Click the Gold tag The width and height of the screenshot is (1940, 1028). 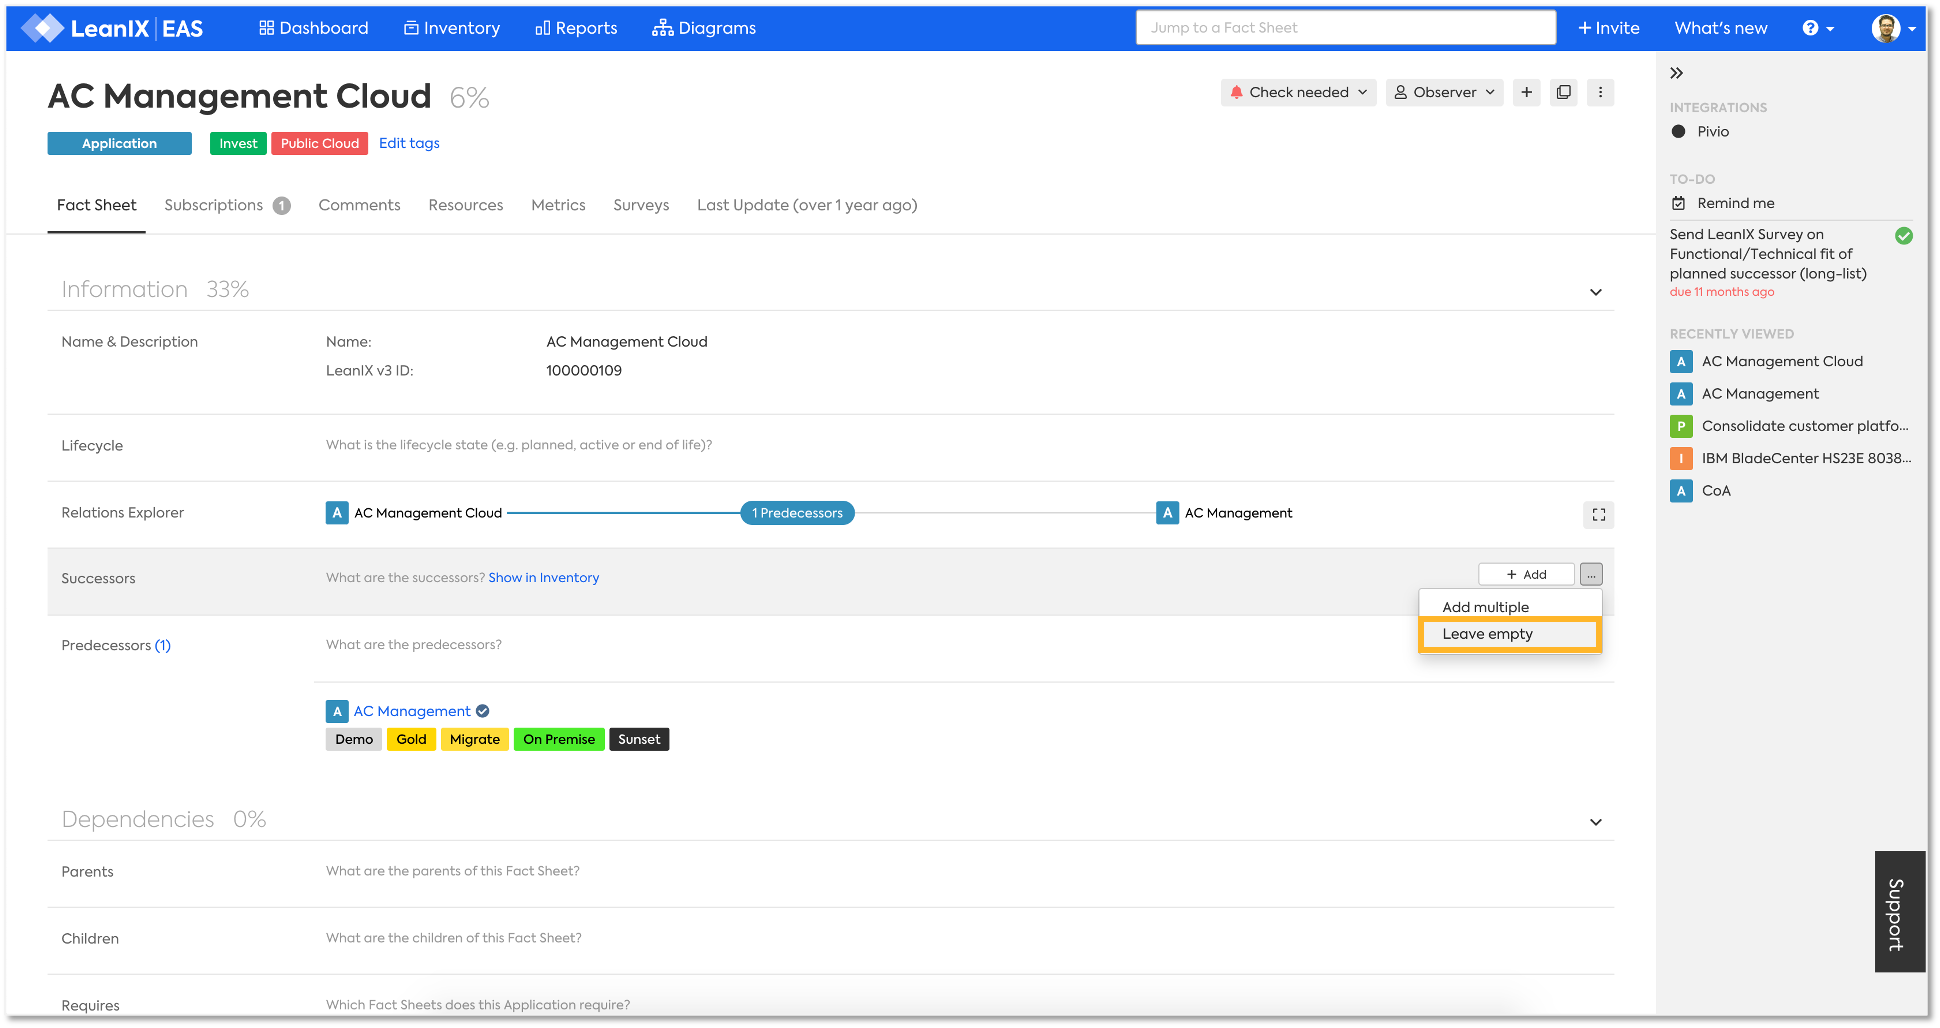[x=411, y=740]
